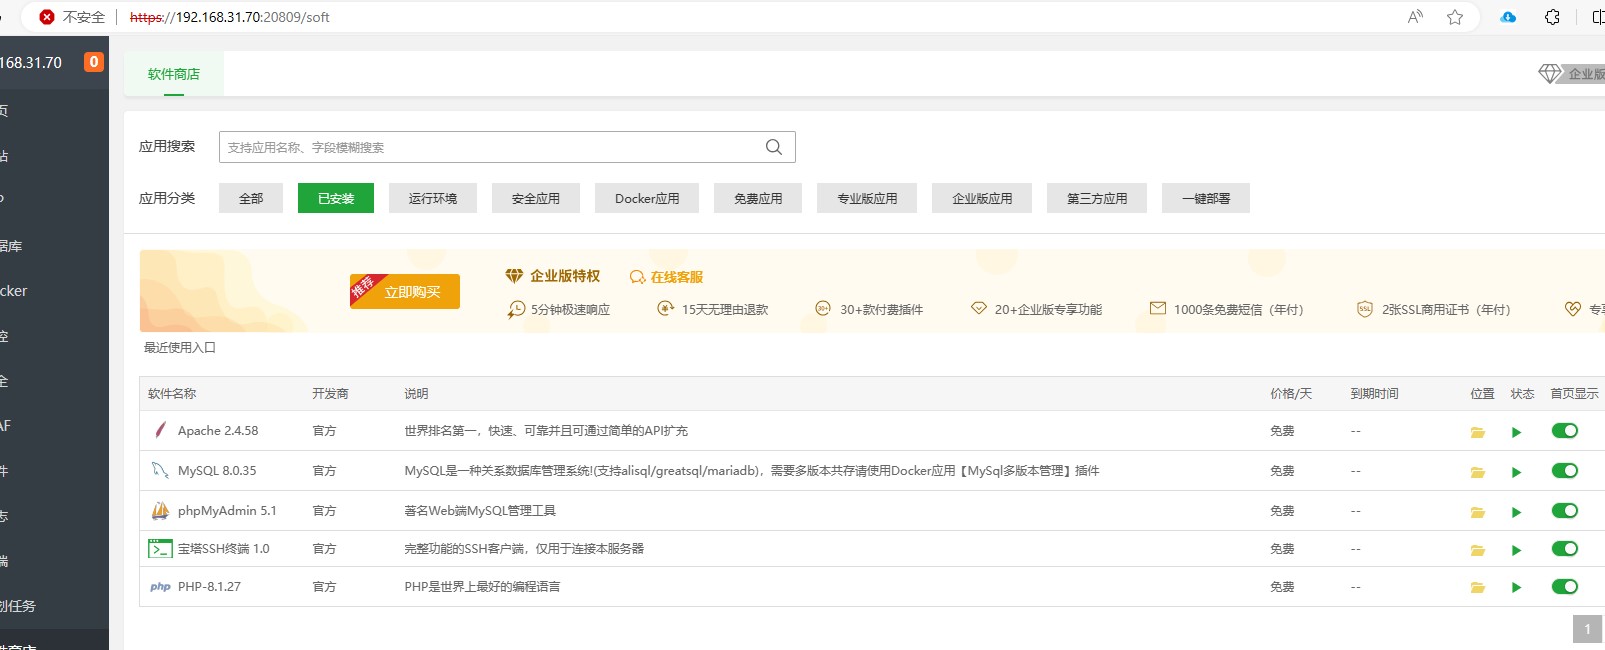Toggle phpMyAdmin 5.1 homepage display switch
1605x650 pixels.
[x=1565, y=511]
